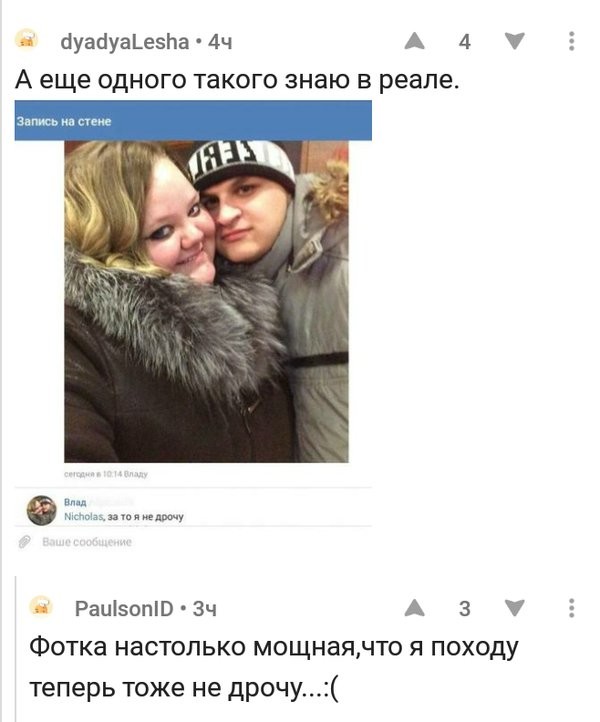The image size is (600, 722).
Task: Open PaulsonID's user profile link
Action: tap(124, 609)
